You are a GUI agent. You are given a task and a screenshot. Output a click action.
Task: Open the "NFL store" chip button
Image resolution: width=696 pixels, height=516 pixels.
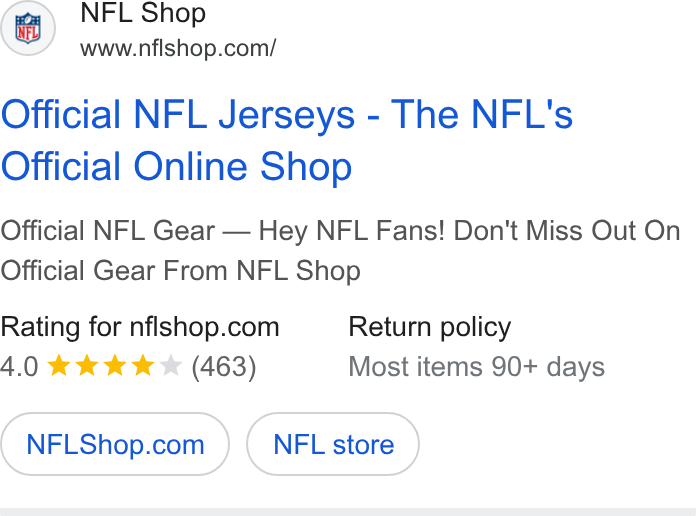[333, 444]
